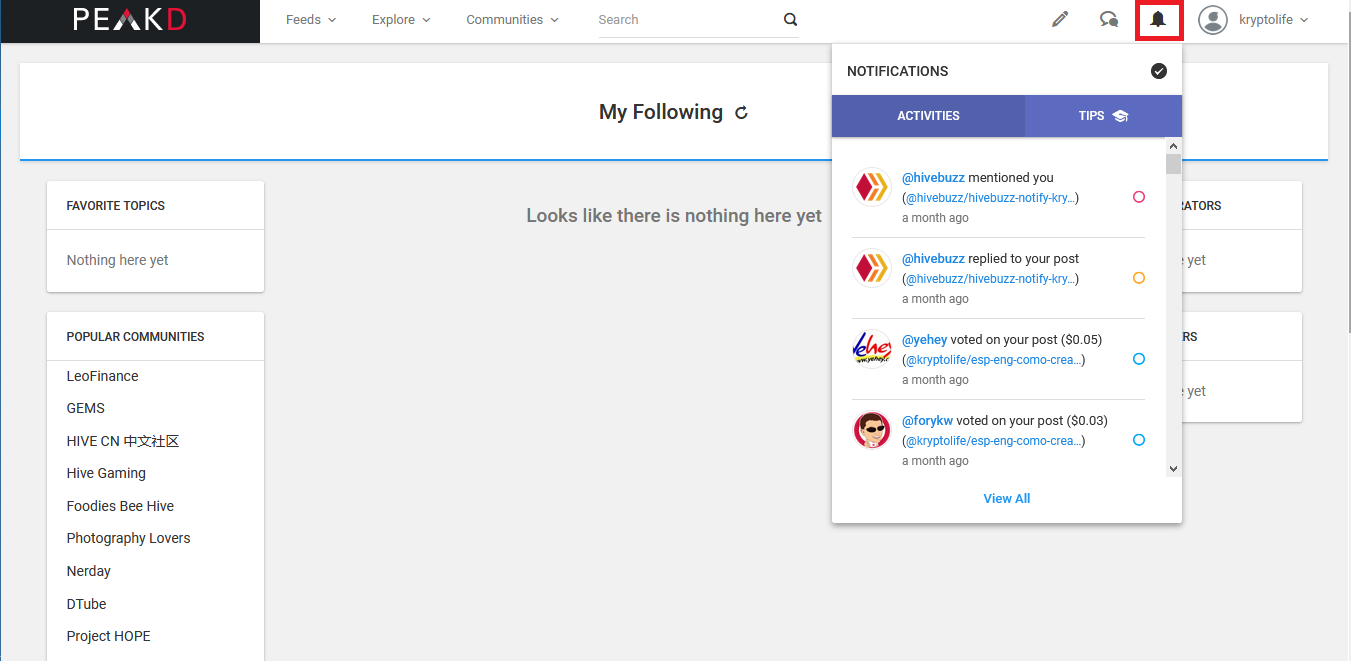The height and width of the screenshot is (661, 1351).
Task: Click the notifications bell icon
Action: (1158, 20)
